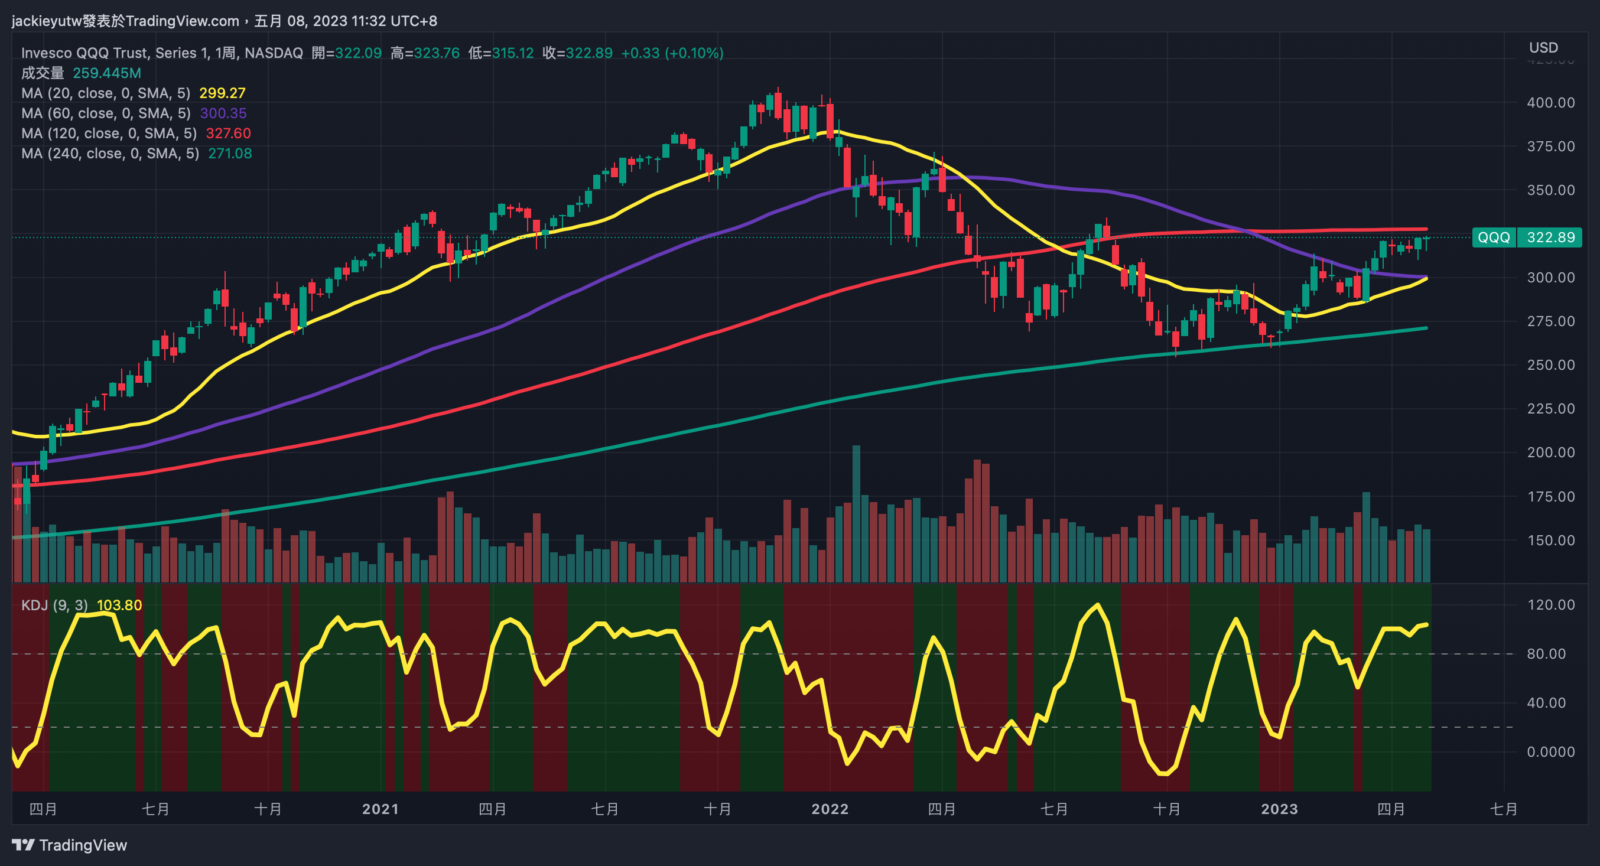Image resolution: width=1600 pixels, height=866 pixels.
Task: Open the jackieyutw TradingView.com attribution link
Action: click(125, 21)
